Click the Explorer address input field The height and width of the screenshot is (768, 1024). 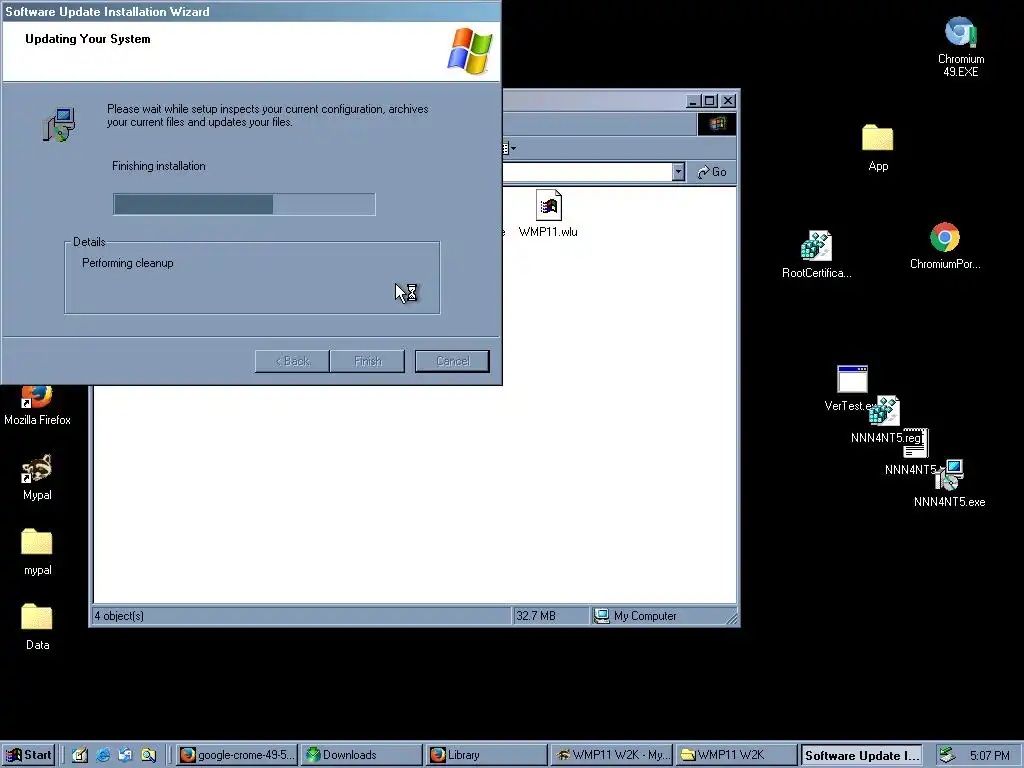(x=588, y=172)
